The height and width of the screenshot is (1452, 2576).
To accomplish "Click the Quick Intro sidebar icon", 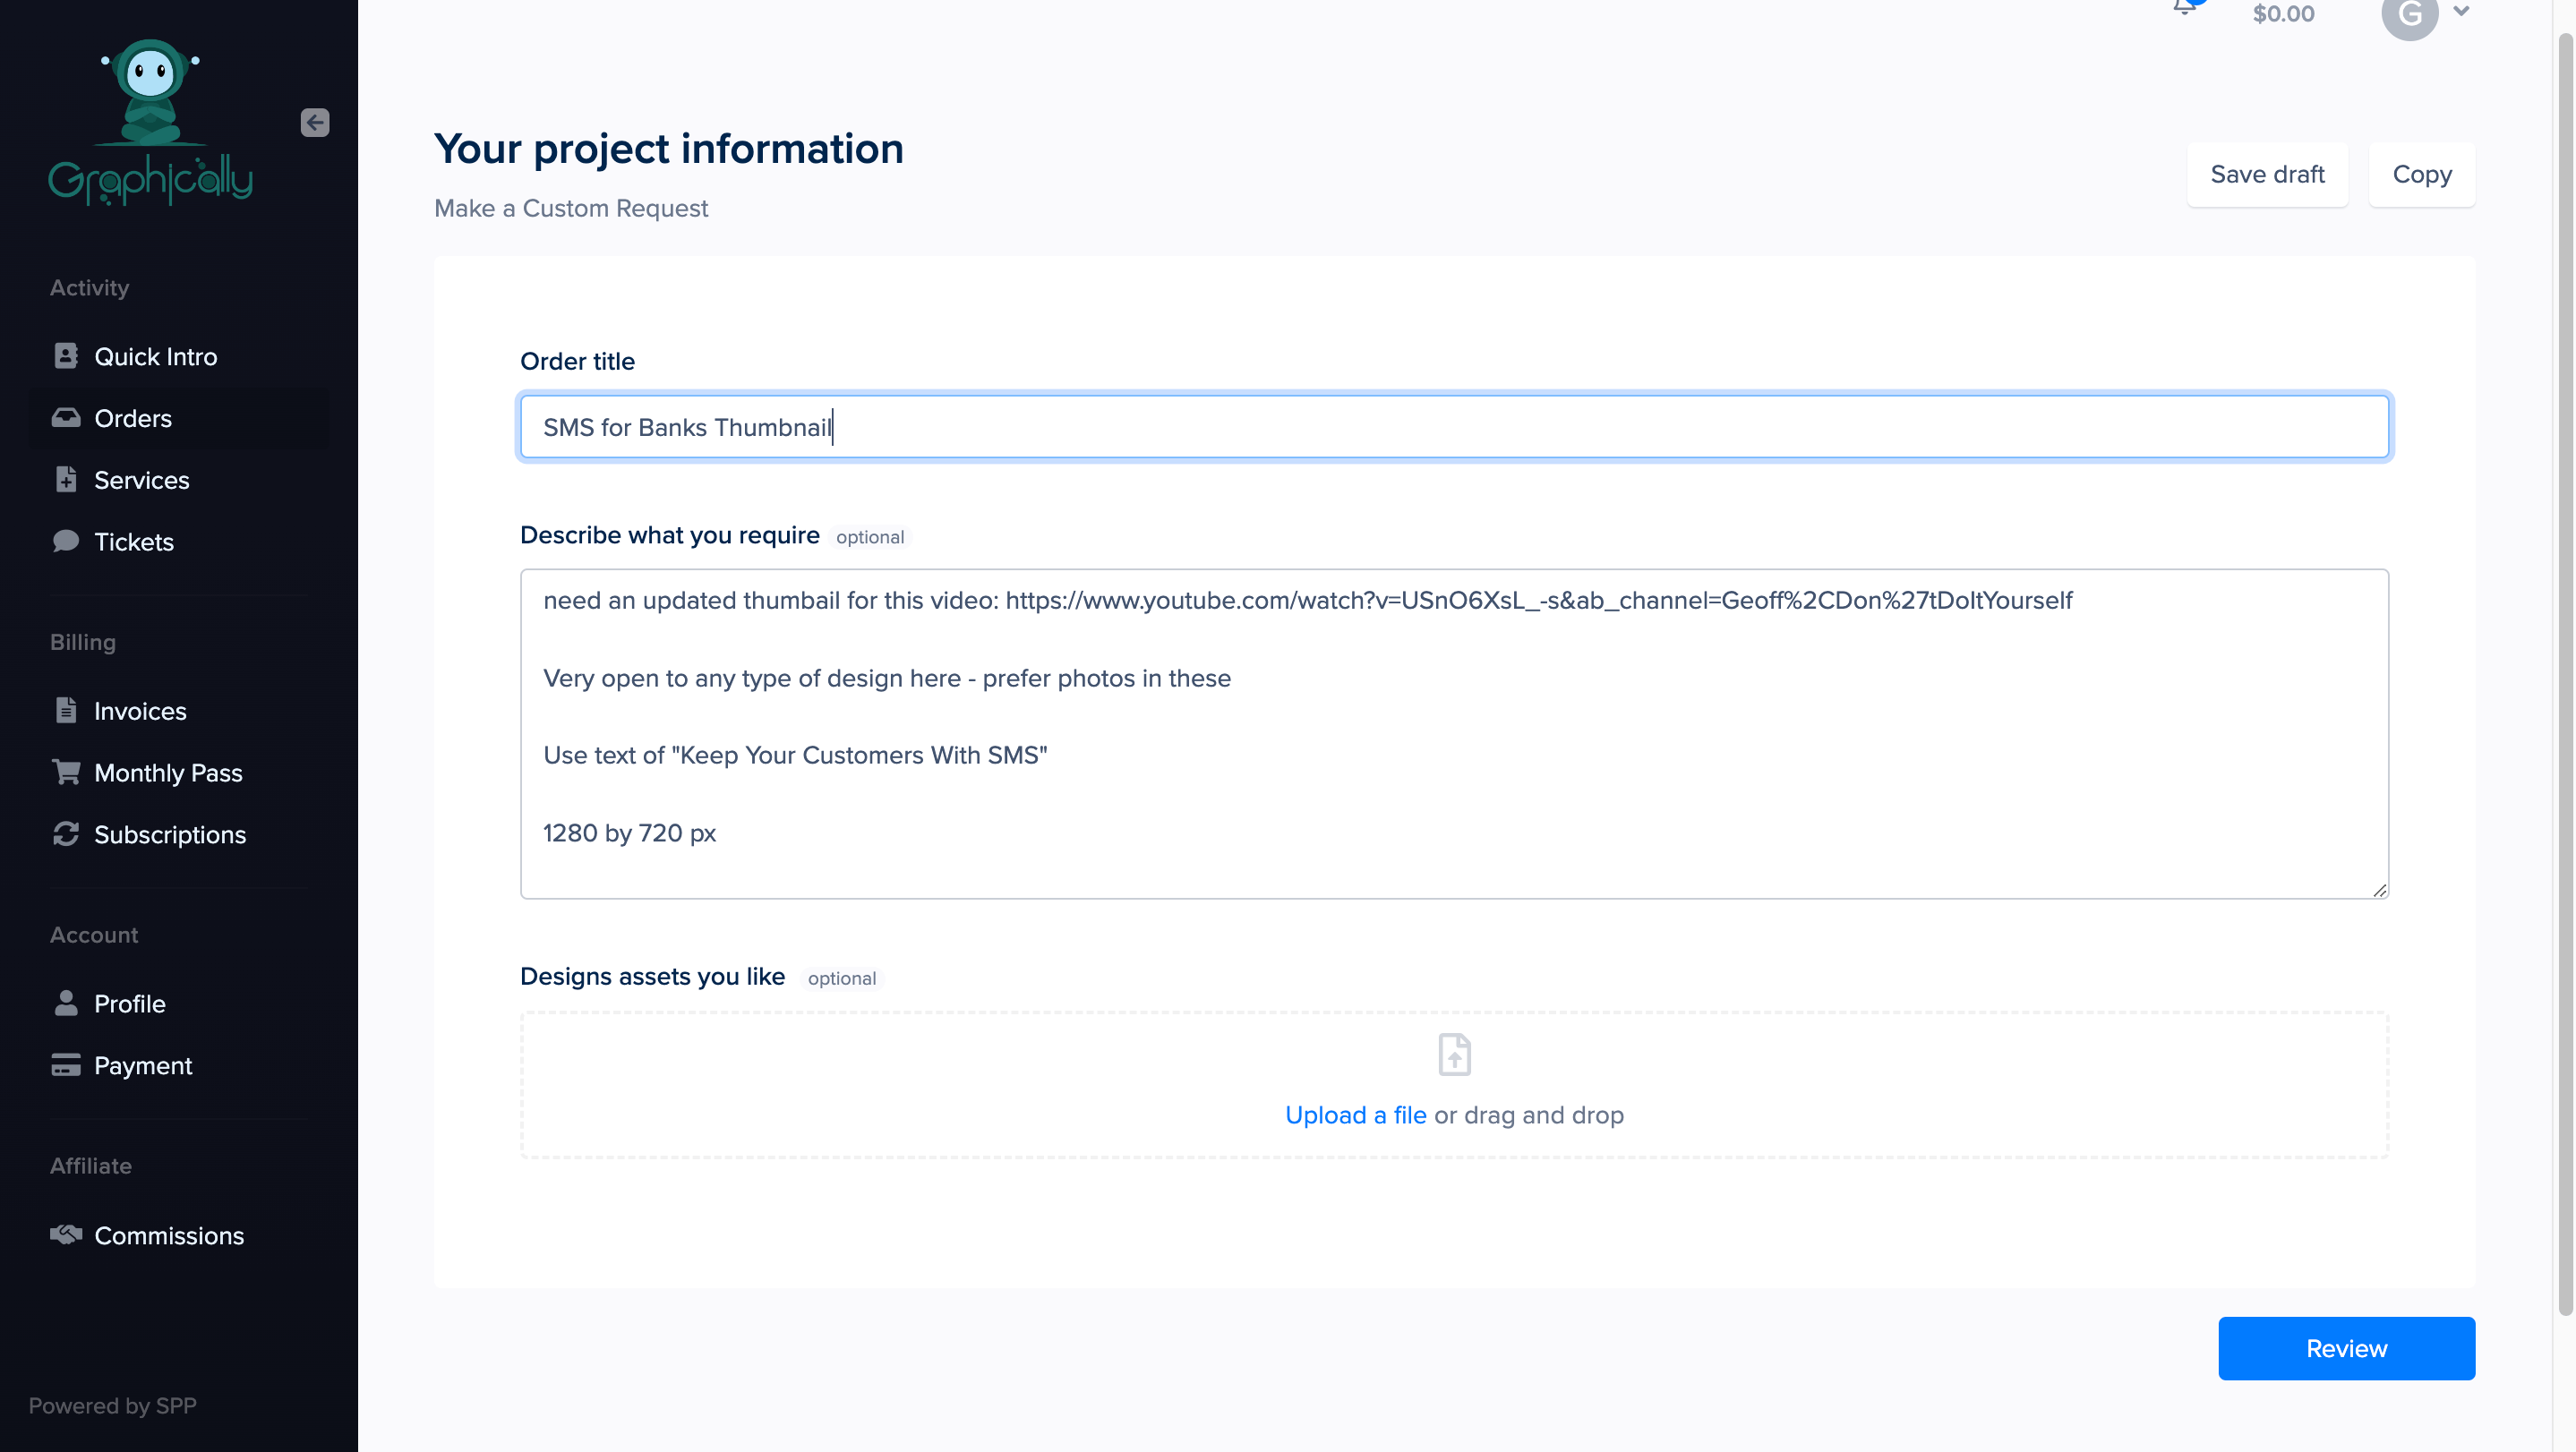I will point(65,355).
